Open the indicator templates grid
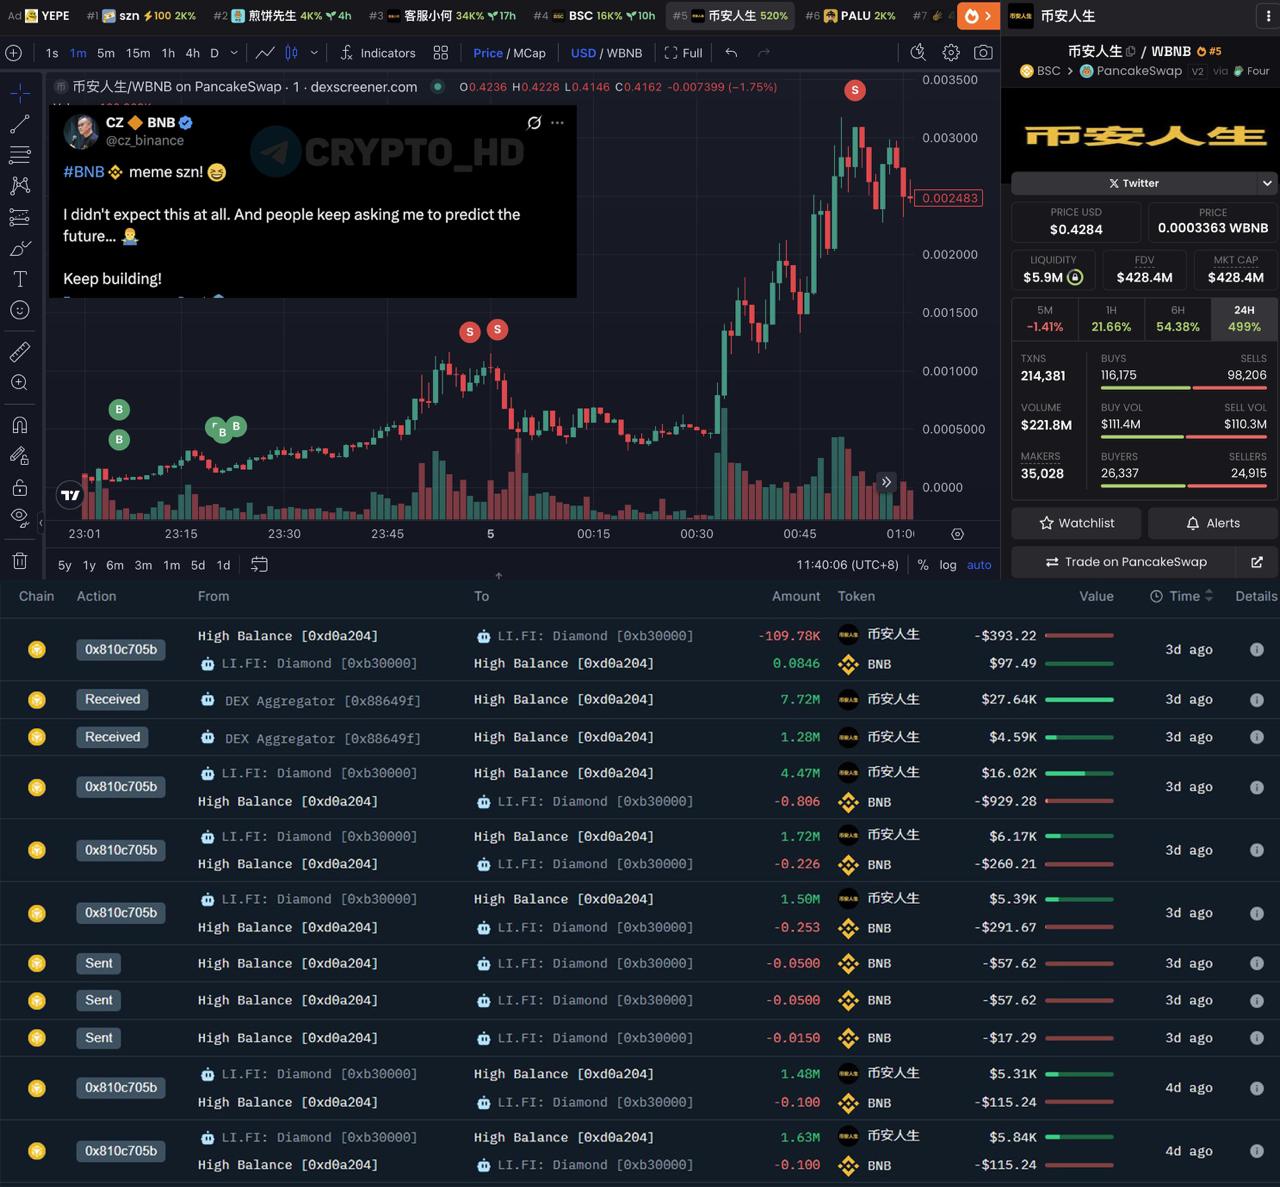The image size is (1280, 1187). click(x=441, y=53)
